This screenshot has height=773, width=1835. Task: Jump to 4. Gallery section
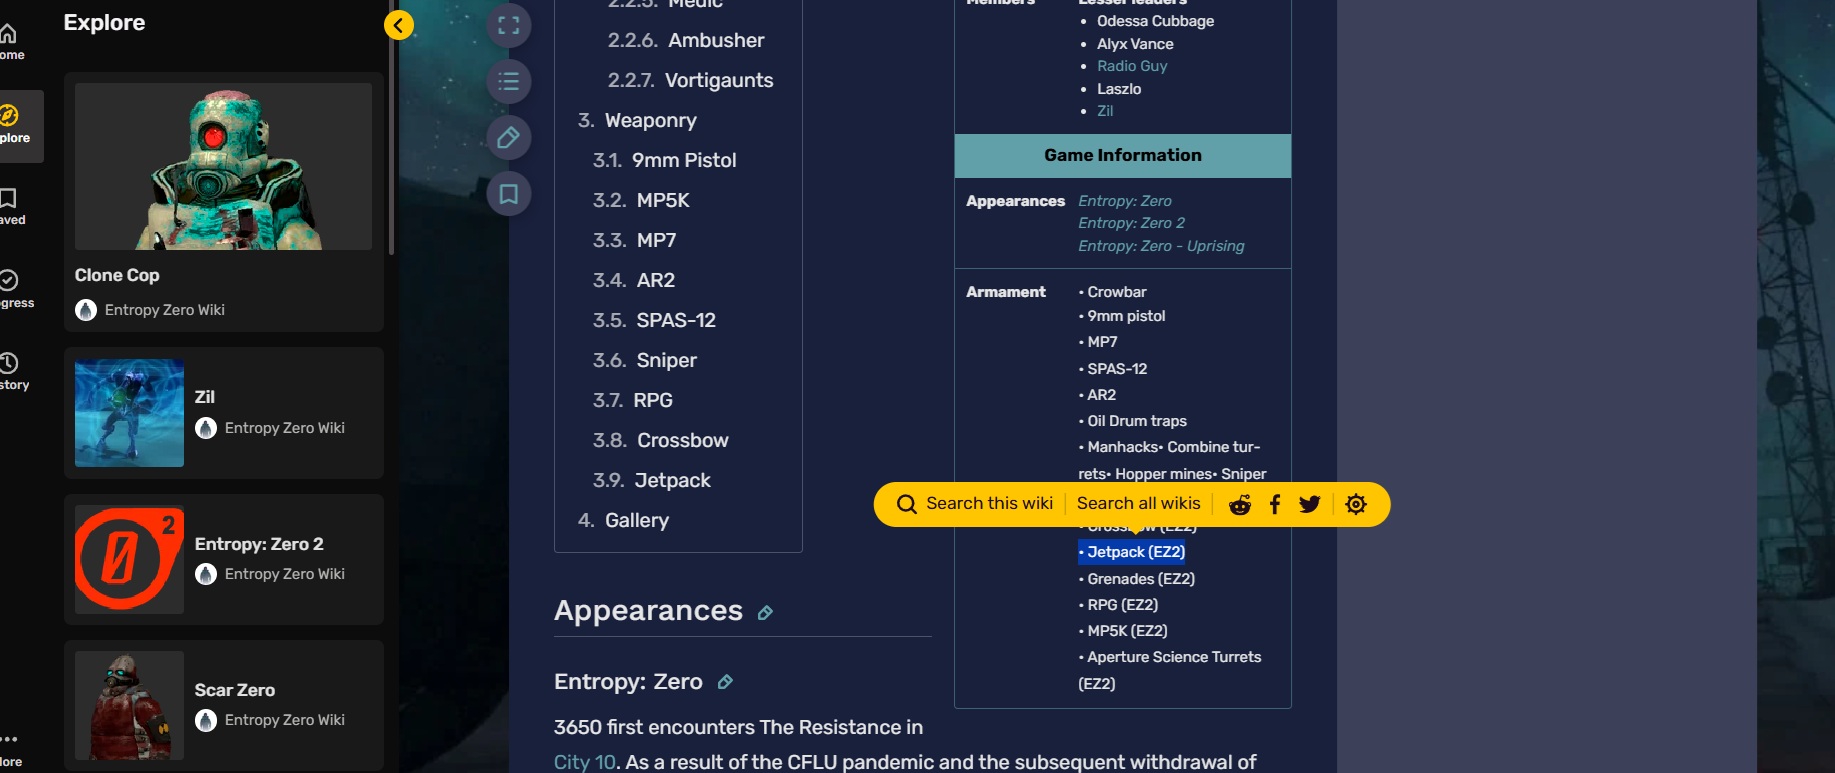(x=623, y=520)
